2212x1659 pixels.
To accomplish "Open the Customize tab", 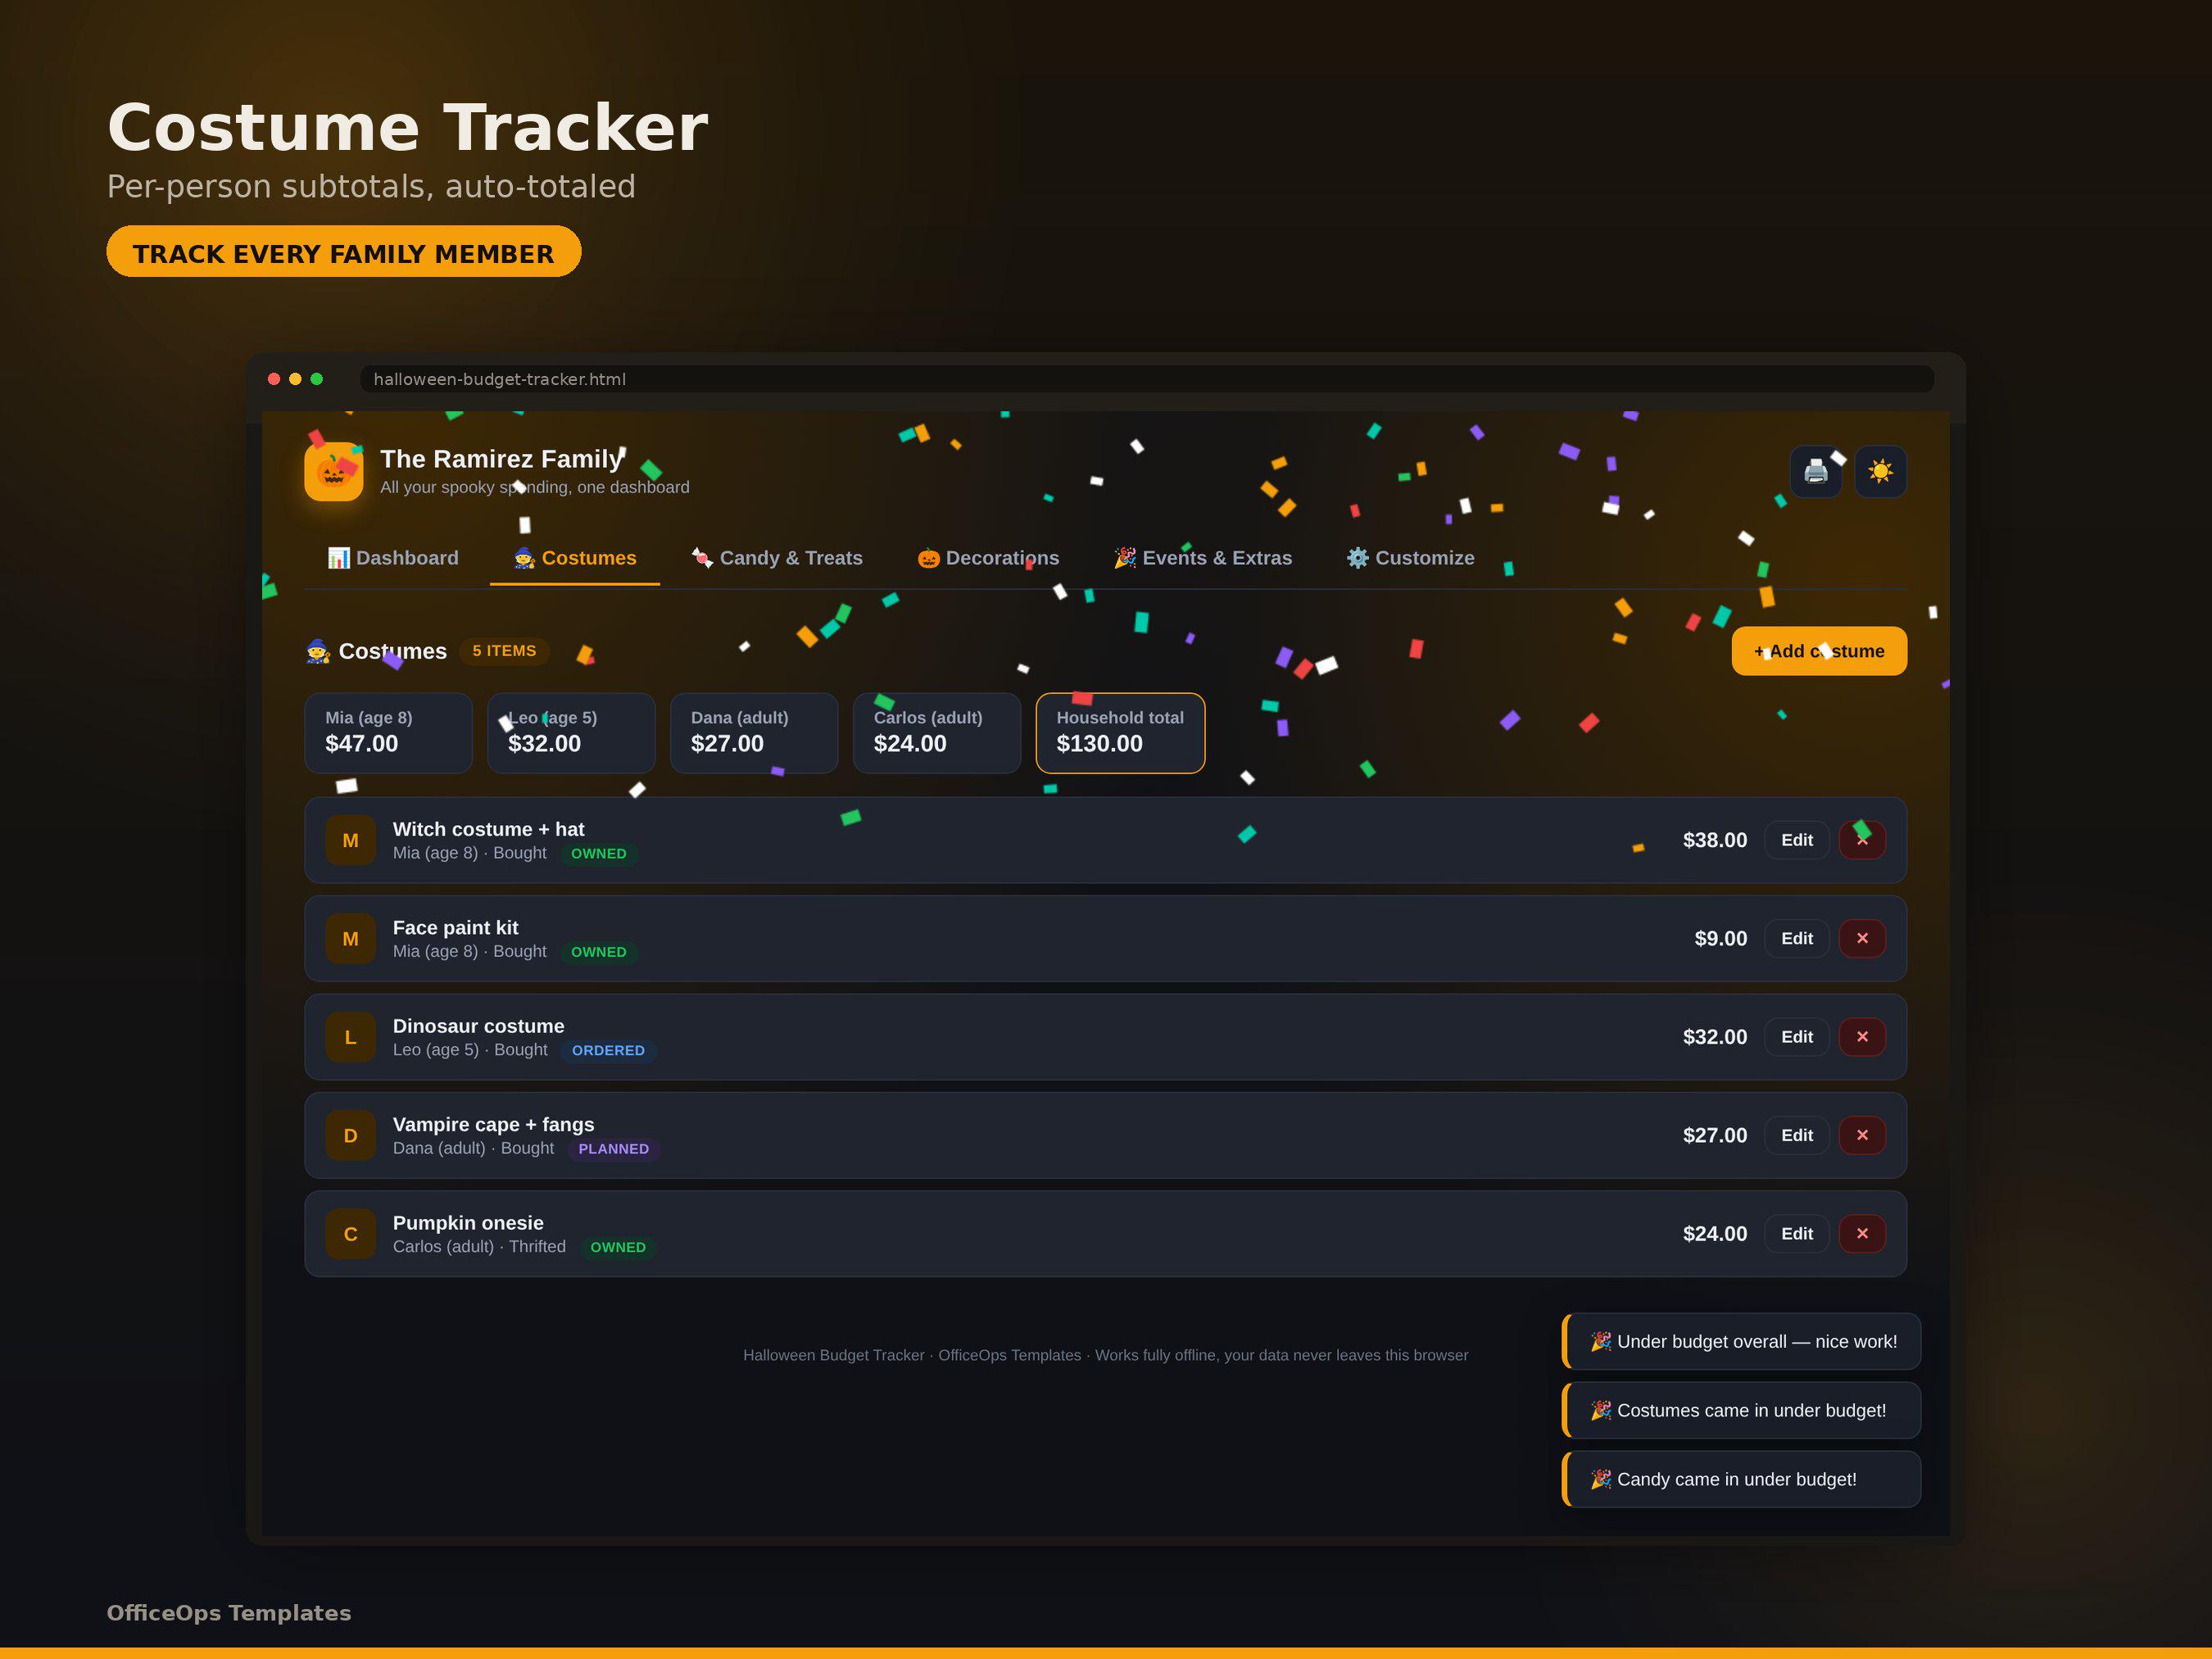I will click(x=1410, y=558).
